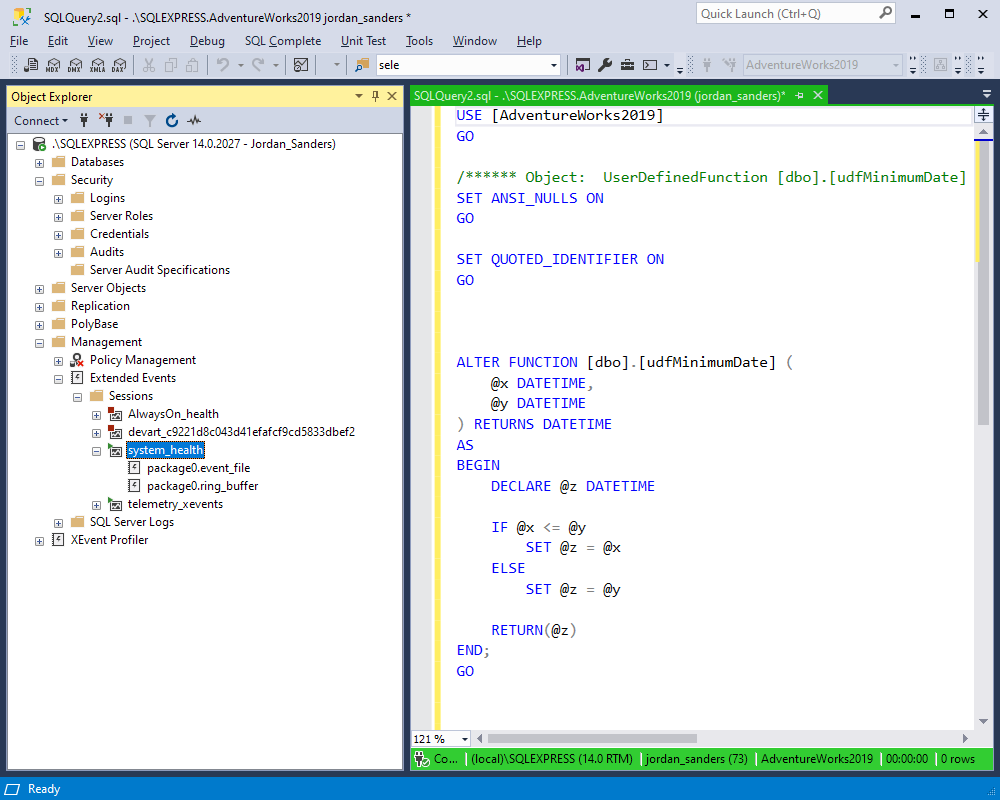
Task: Click the Undo arrow icon
Action: (x=223, y=64)
